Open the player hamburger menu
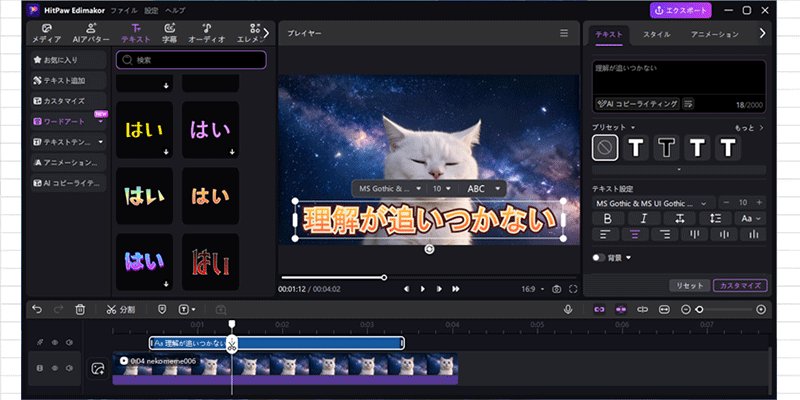Image resolution: width=800 pixels, height=400 pixels. click(564, 33)
